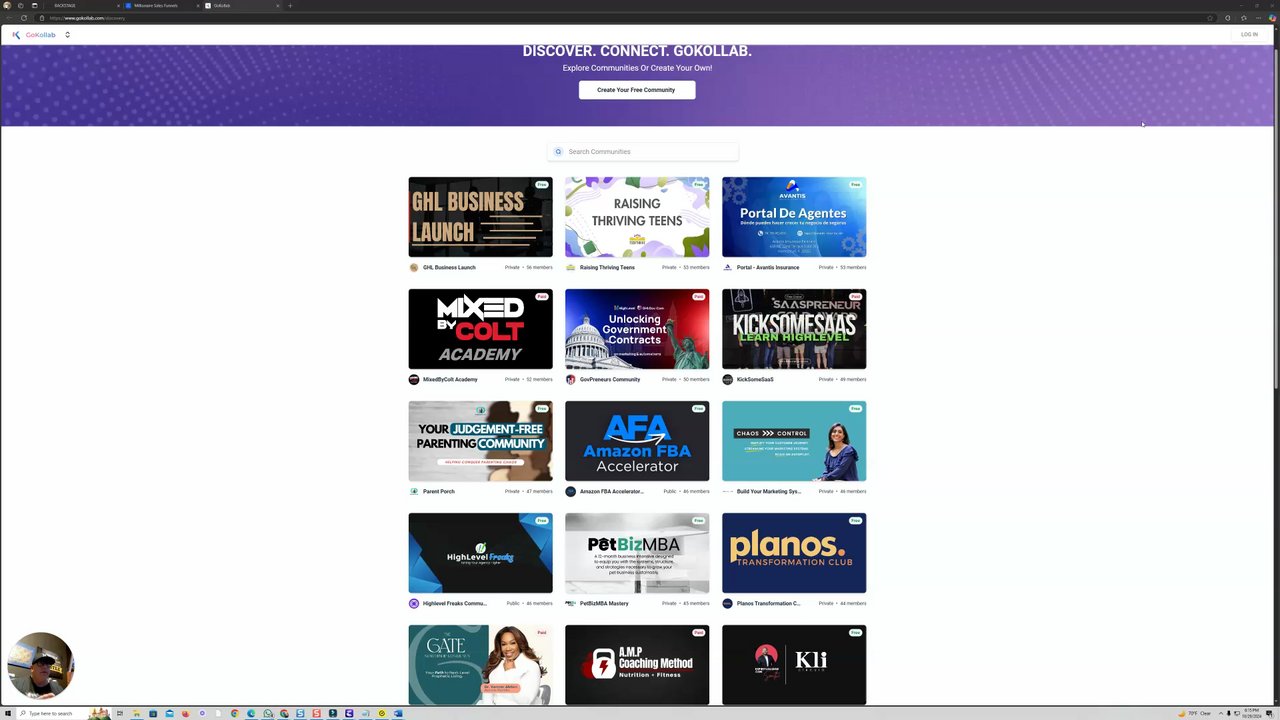Viewport: 1280px width, 720px height.
Task: Open the Judgement-Free Parenting Community banner
Action: (x=480, y=441)
